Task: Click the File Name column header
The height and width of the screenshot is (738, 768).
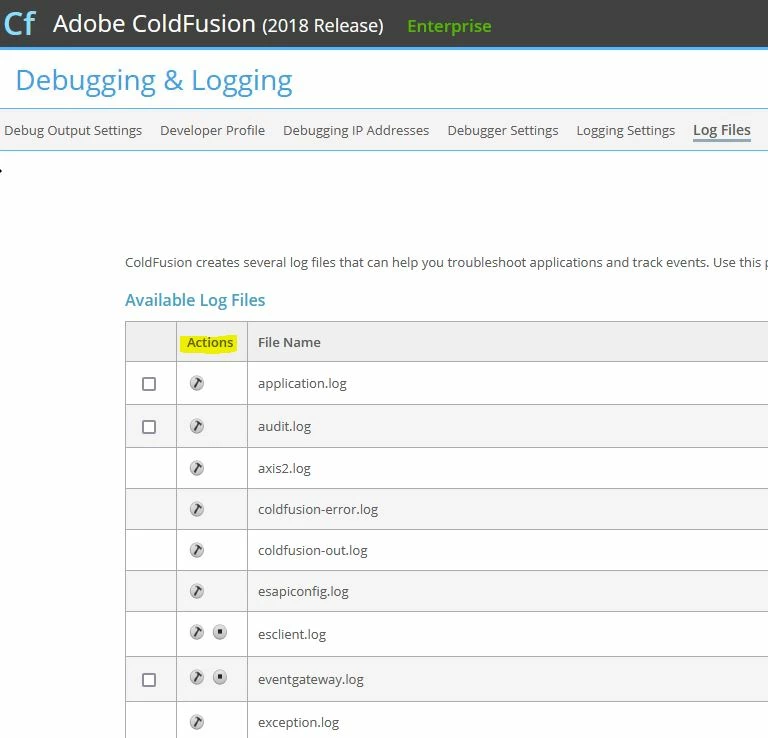Action: click(x=289, y=342)
